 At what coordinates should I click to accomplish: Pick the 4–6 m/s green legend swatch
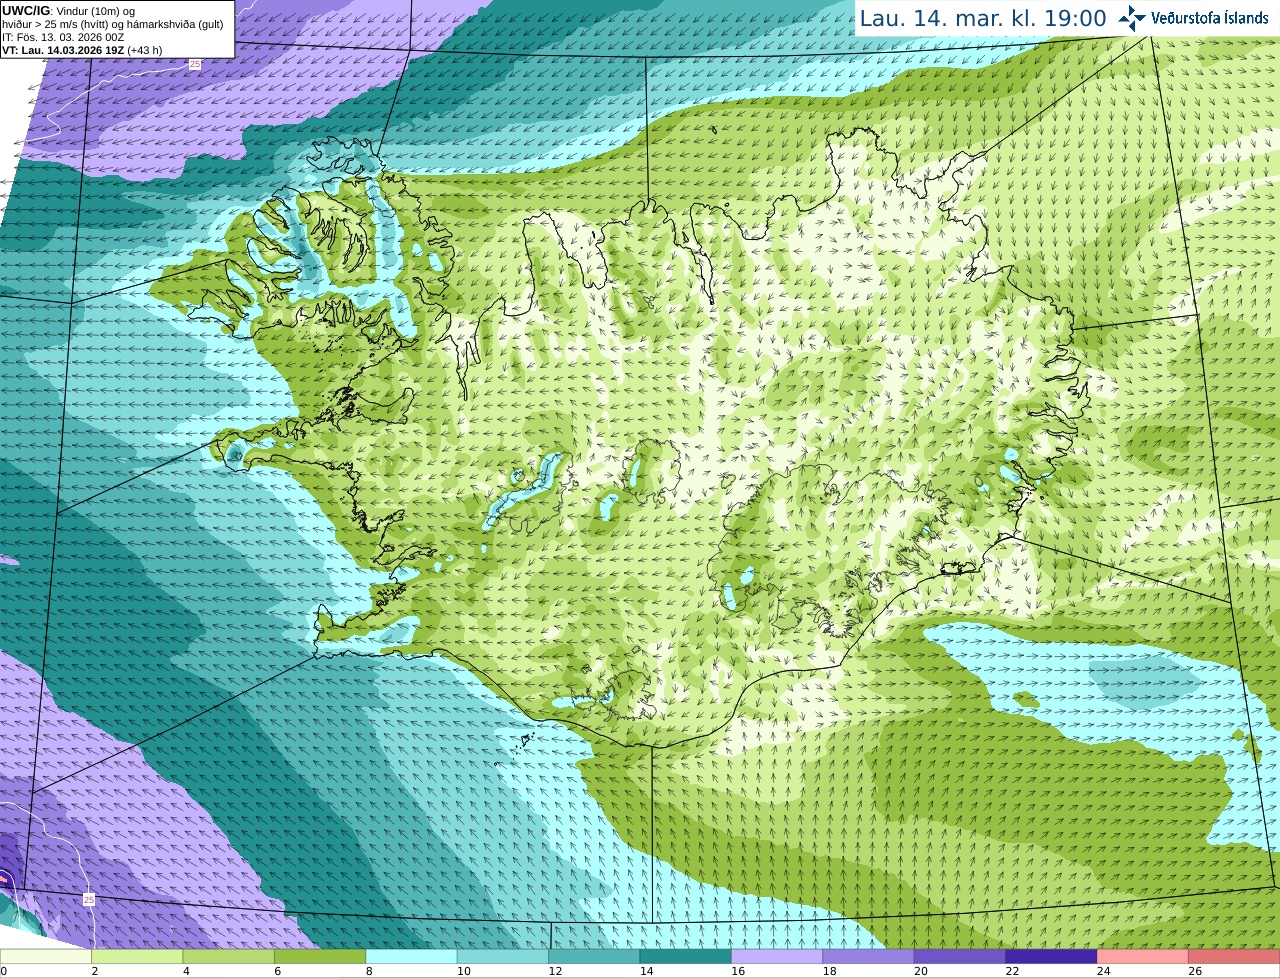pyautogui.click(x=229, y=956)
